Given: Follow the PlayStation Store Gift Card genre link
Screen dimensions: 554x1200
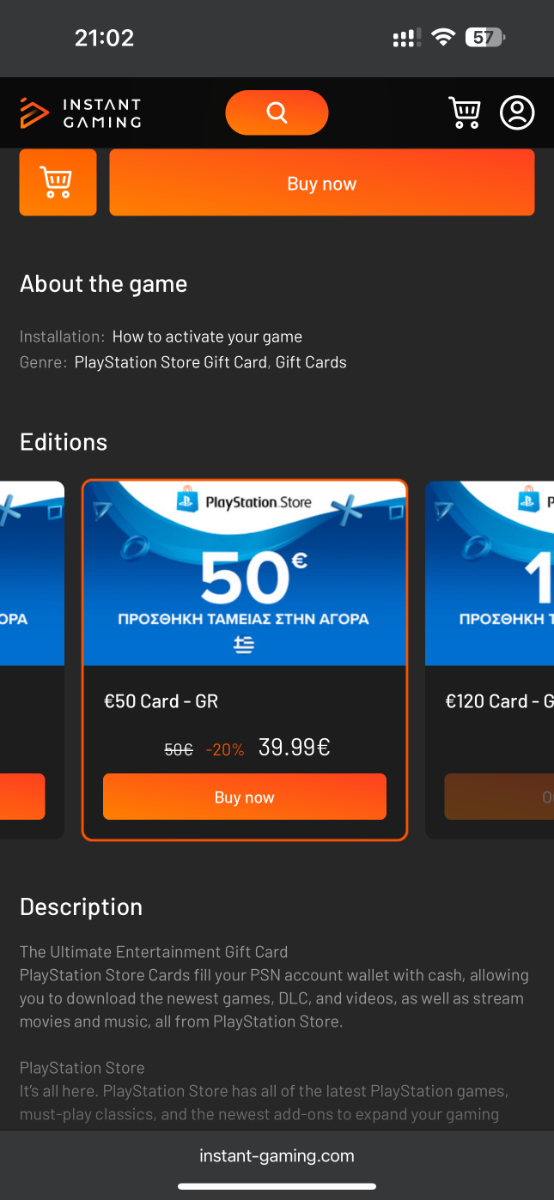Looking at the screenshot, I should (x=171, y=363).
